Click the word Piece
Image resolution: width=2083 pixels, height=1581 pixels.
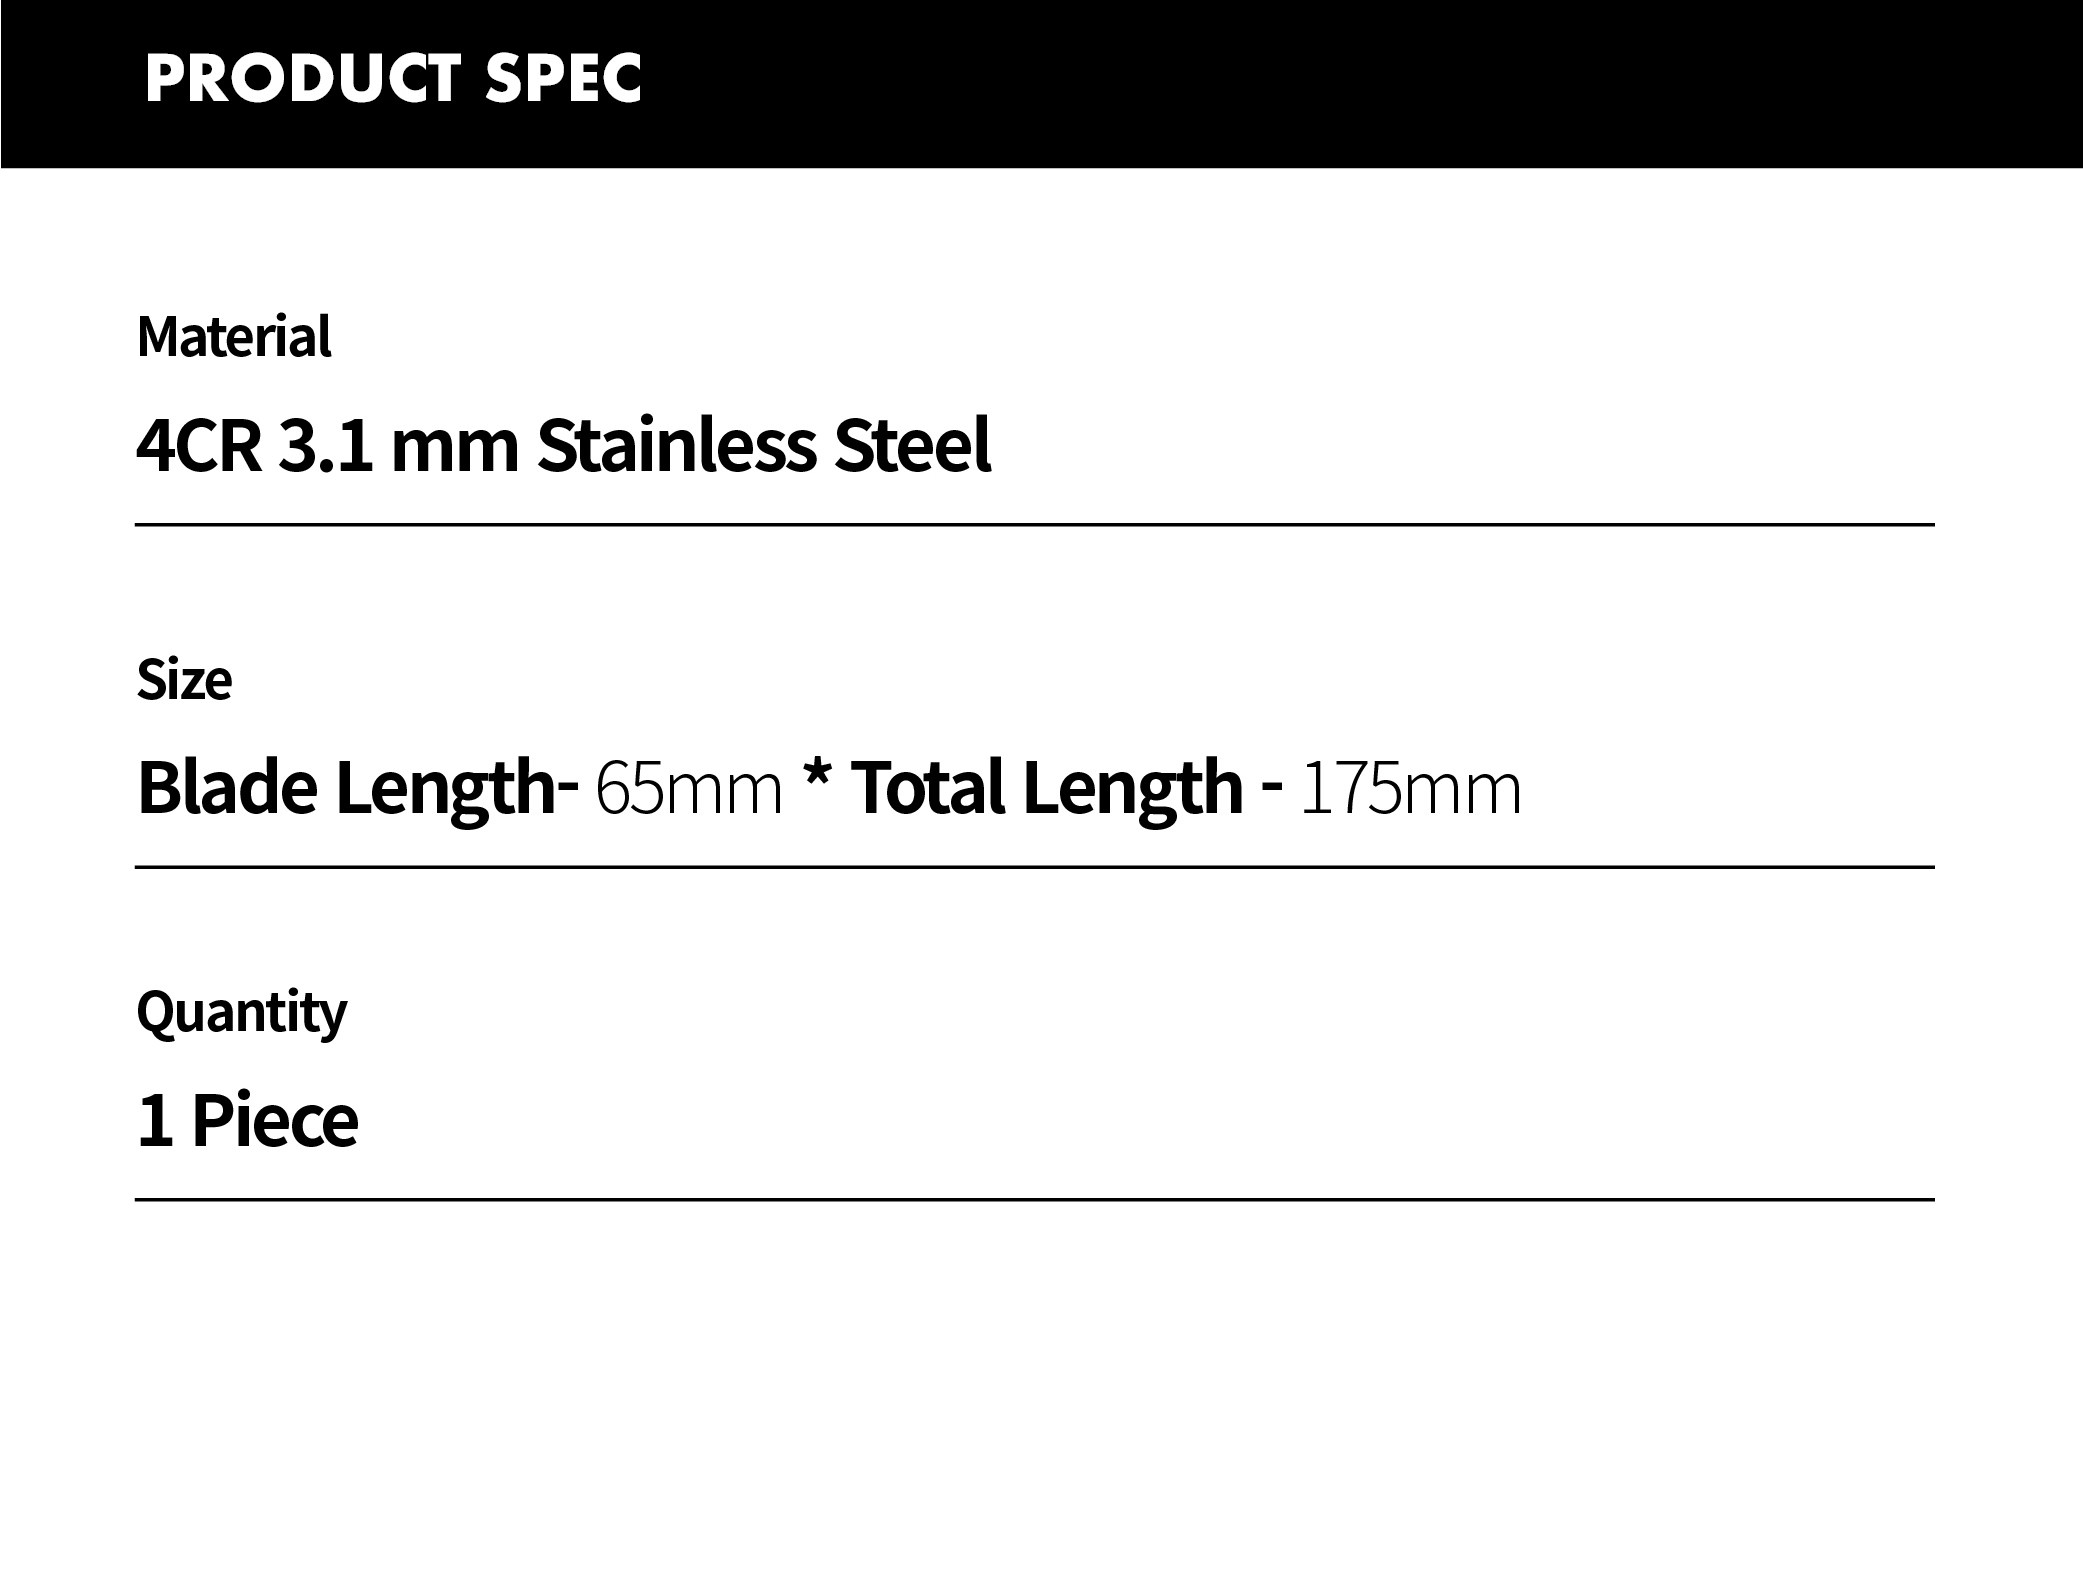tap(274, 1121)
